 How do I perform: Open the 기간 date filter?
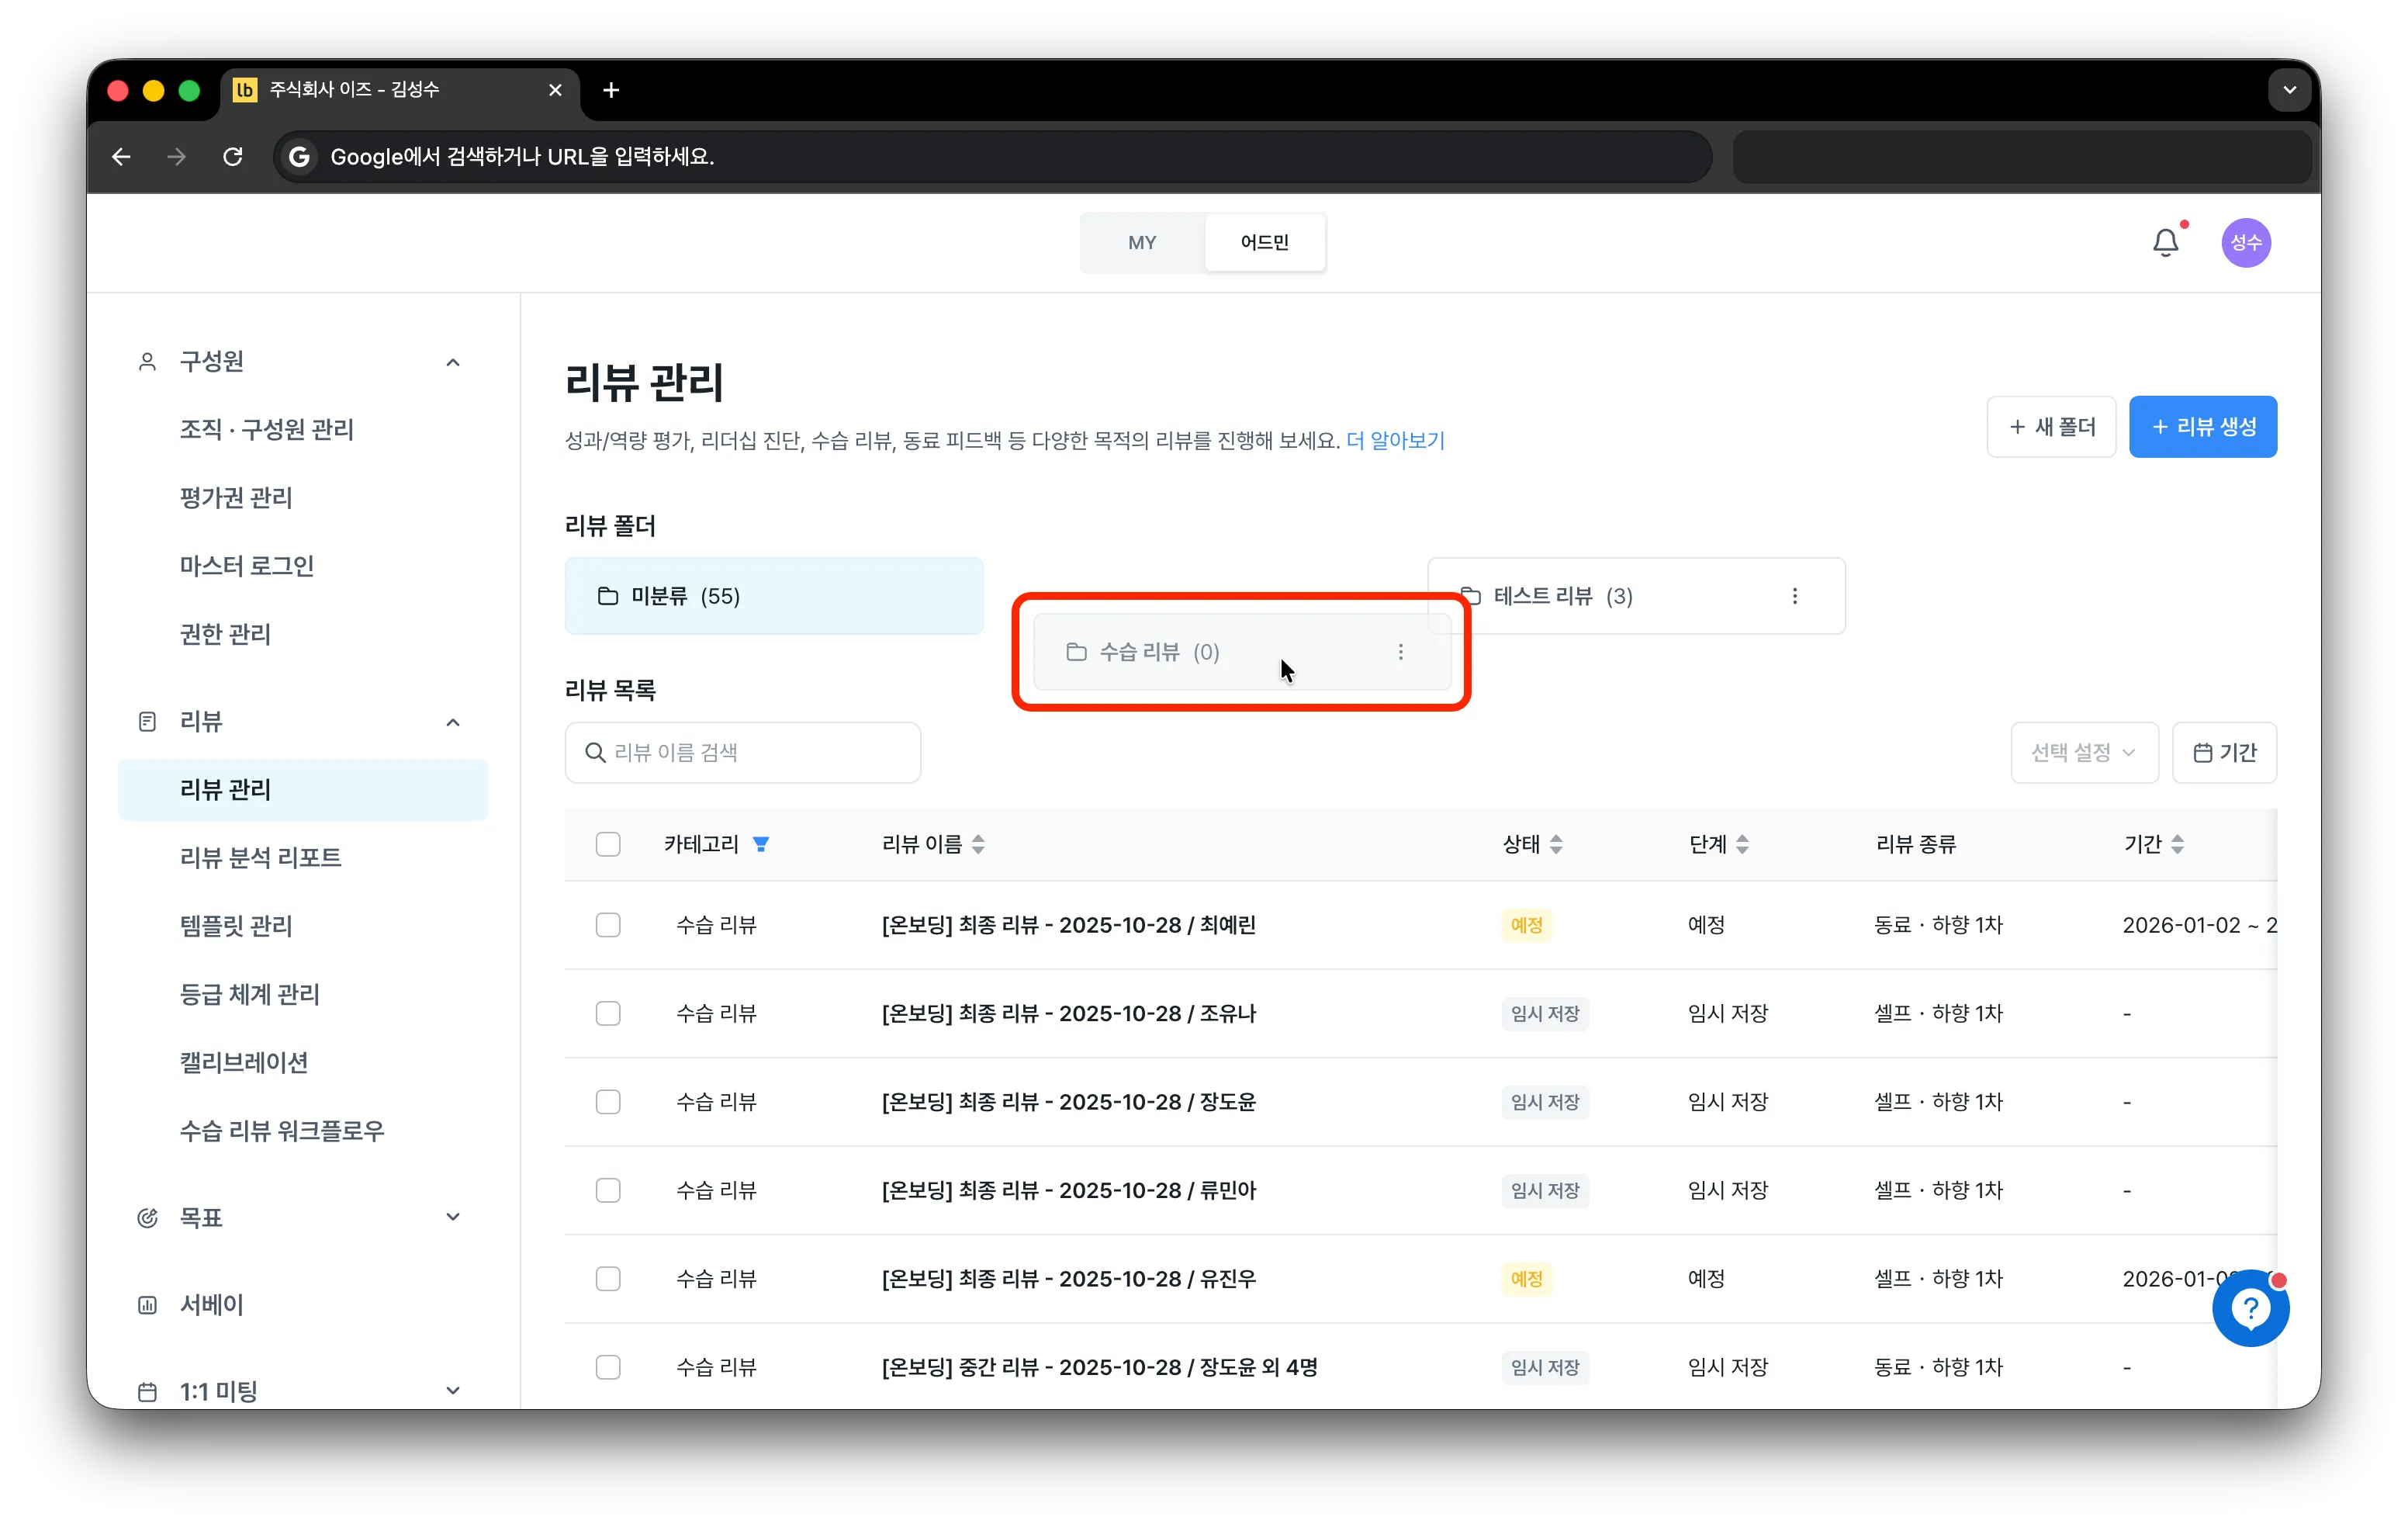2223,752
